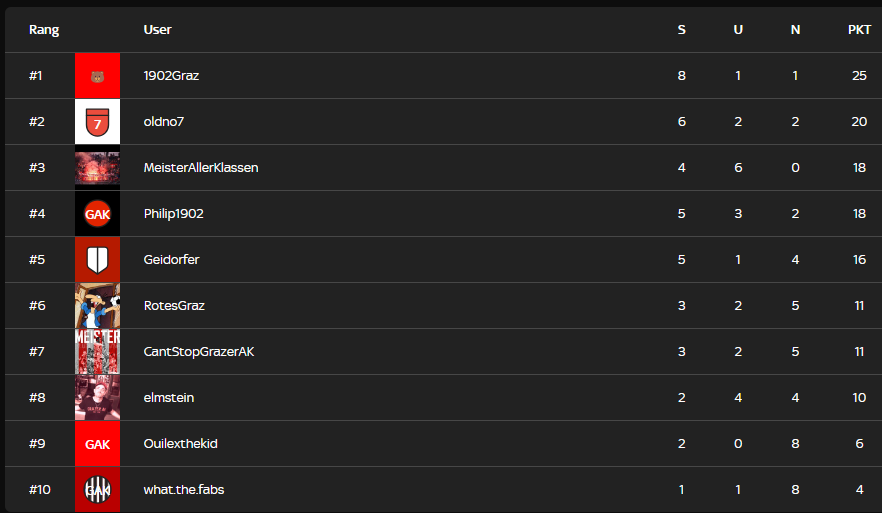Sort by the PKT column header

859,30
